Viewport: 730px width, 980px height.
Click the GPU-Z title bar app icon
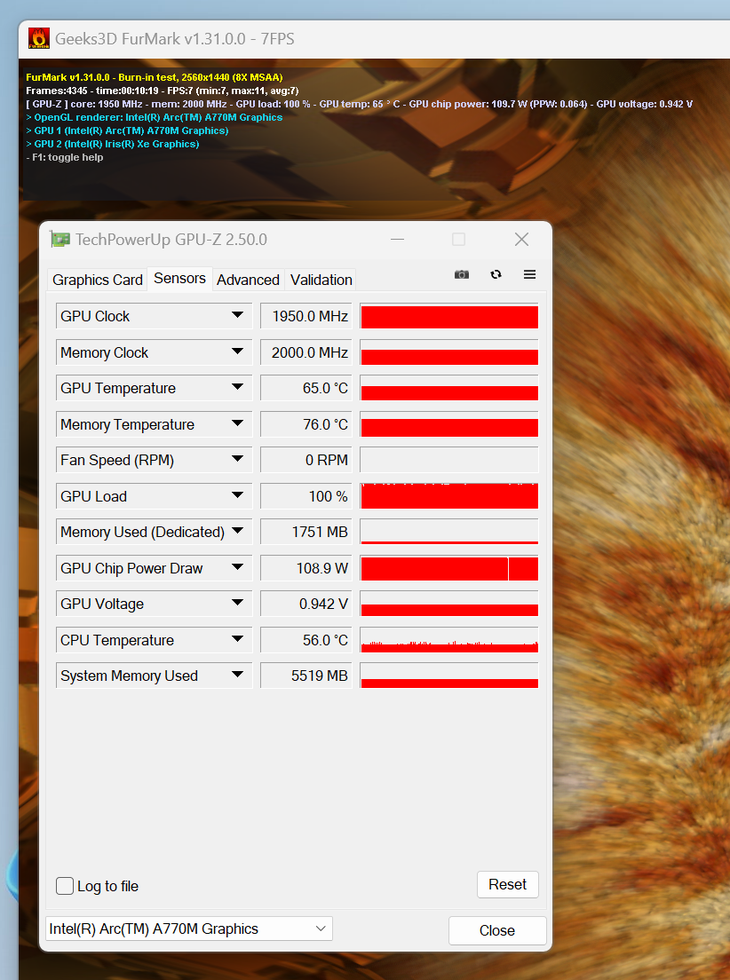[60, 239]
